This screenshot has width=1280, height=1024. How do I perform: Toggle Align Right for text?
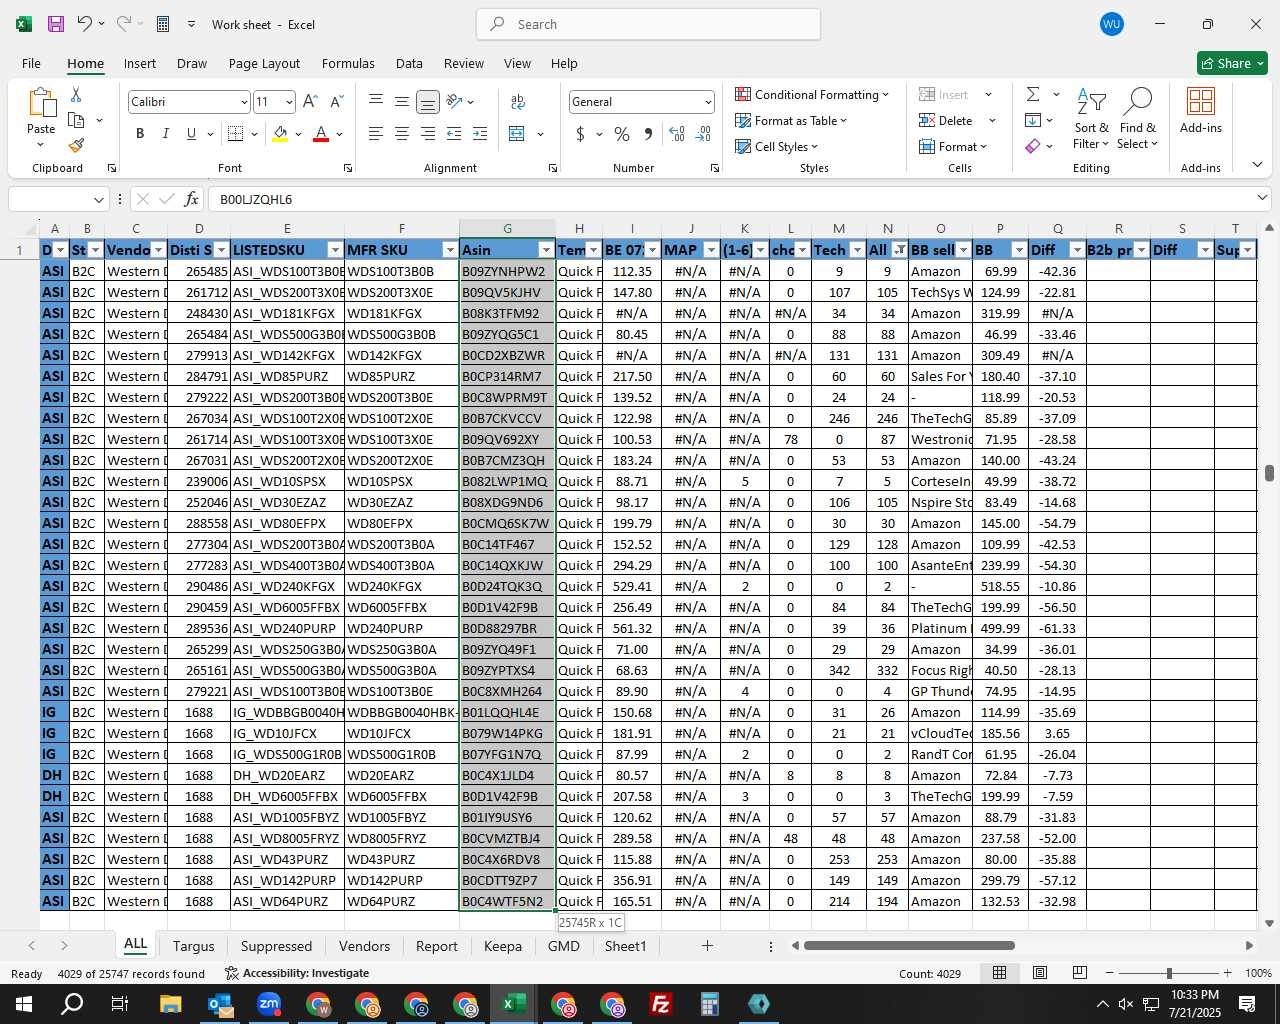(x=428, y=134)
